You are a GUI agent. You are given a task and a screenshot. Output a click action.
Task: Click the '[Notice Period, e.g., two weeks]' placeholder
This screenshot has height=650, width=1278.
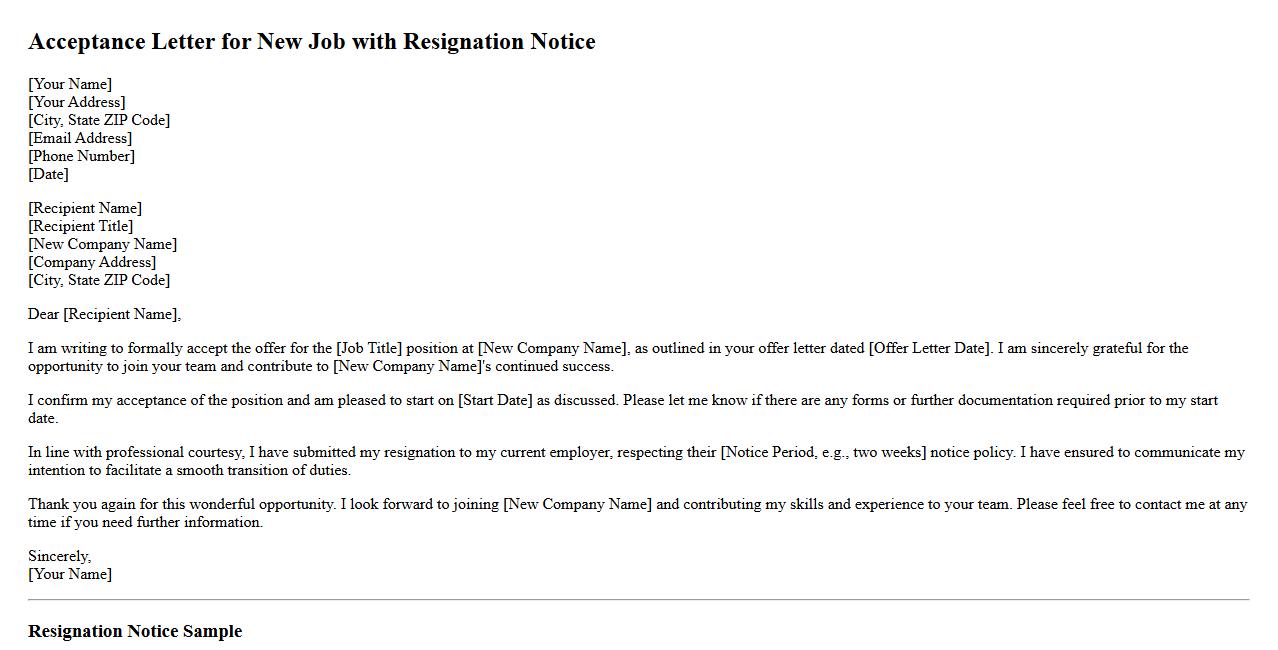[x=824, y=452]
